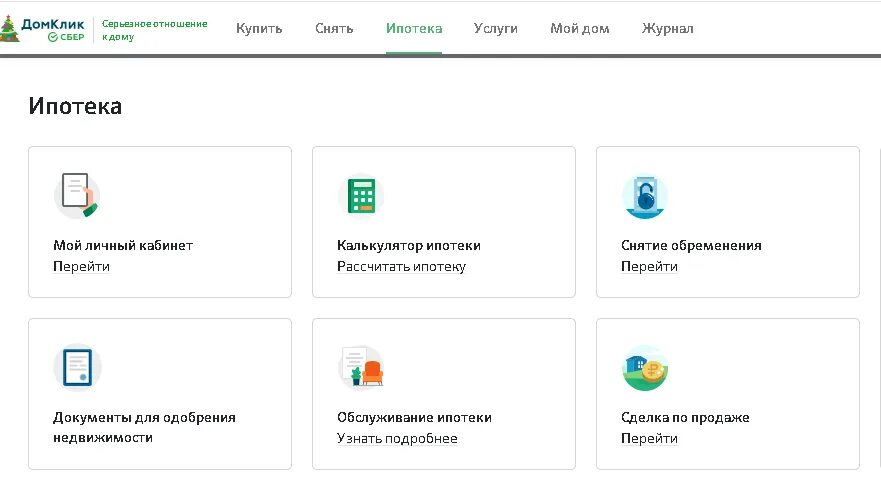This screenshot has width=881, height=500.
Task: Click the Мой личный кабинет title
Action: tap(123, 246)
